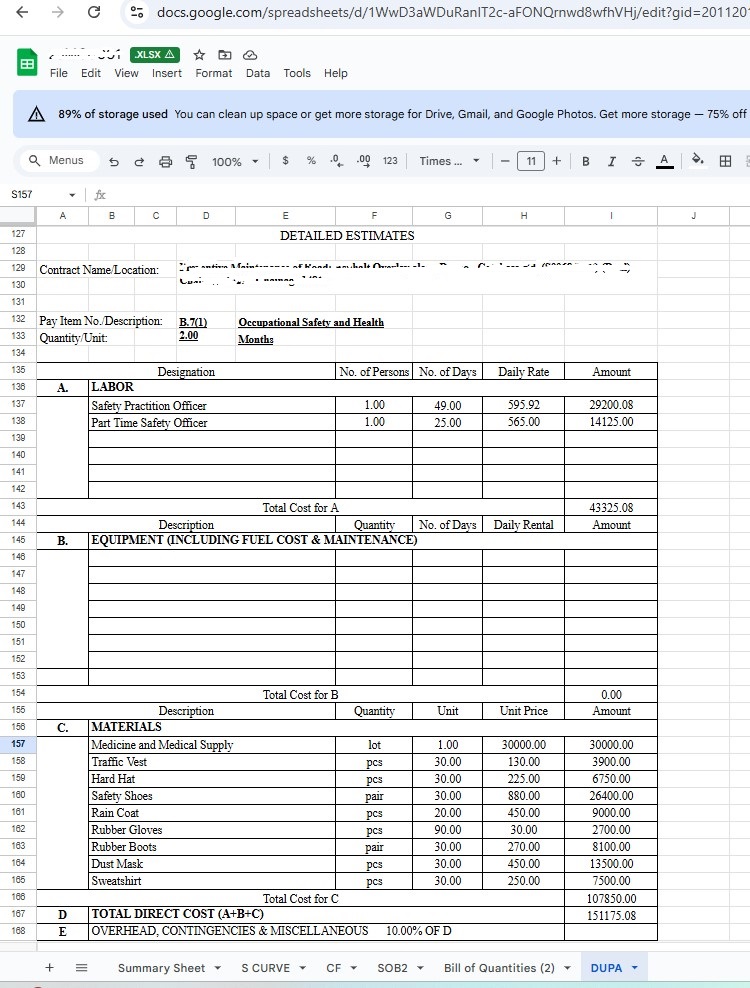Viewport: 750px width, 988px height.
Task: Click the .XLSX format badge
Action: pyautogui.click(x=155, y=55)
